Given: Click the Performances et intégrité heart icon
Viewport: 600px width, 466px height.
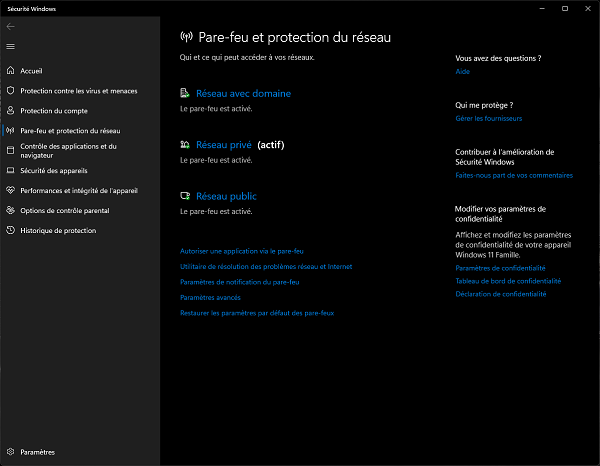Looking at the screenshot, I should pos(10,190).
